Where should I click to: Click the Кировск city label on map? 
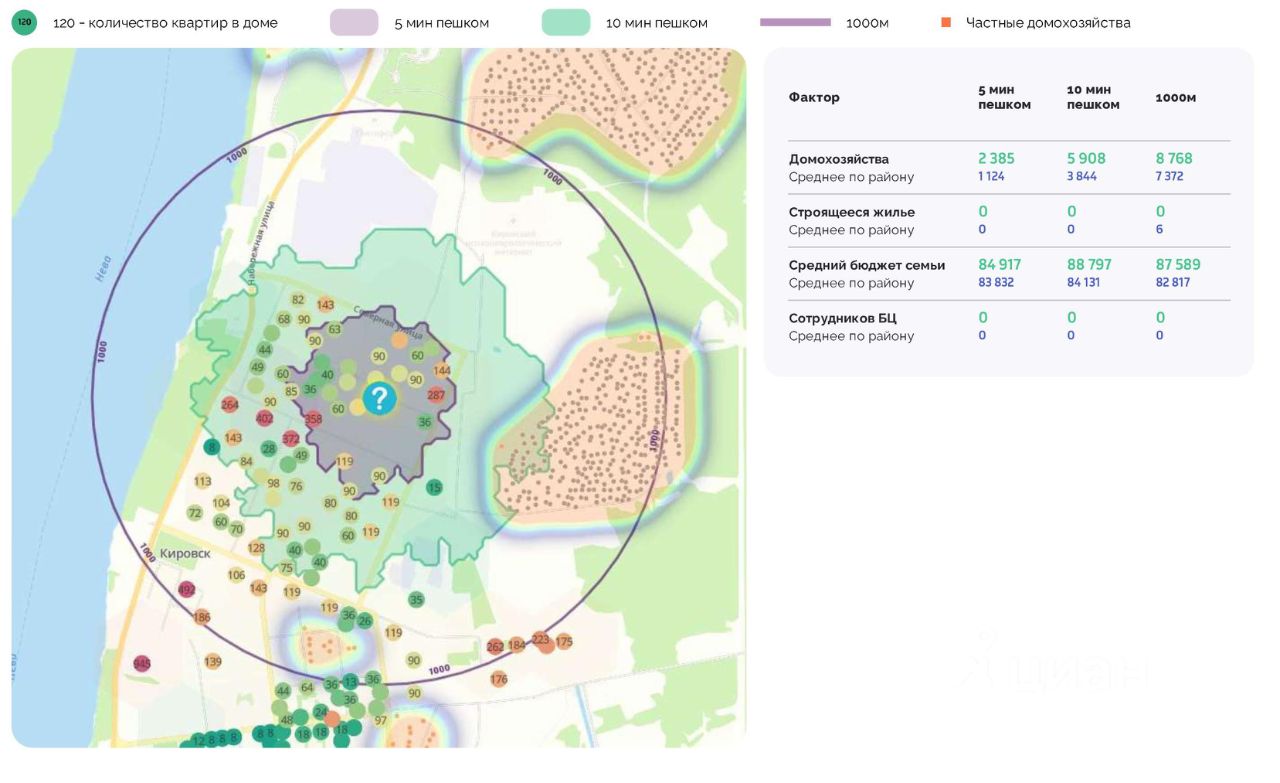(184, 553)
